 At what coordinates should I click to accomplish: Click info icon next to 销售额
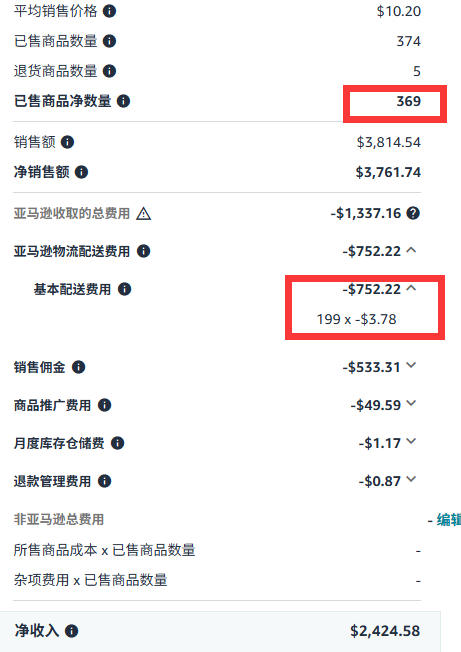tap(67, 142)
